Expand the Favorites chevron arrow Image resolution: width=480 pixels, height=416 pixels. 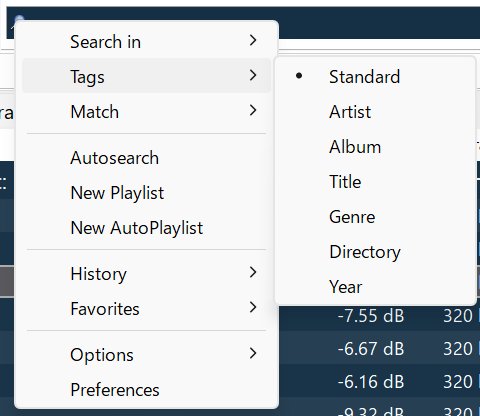coord(253,307)
